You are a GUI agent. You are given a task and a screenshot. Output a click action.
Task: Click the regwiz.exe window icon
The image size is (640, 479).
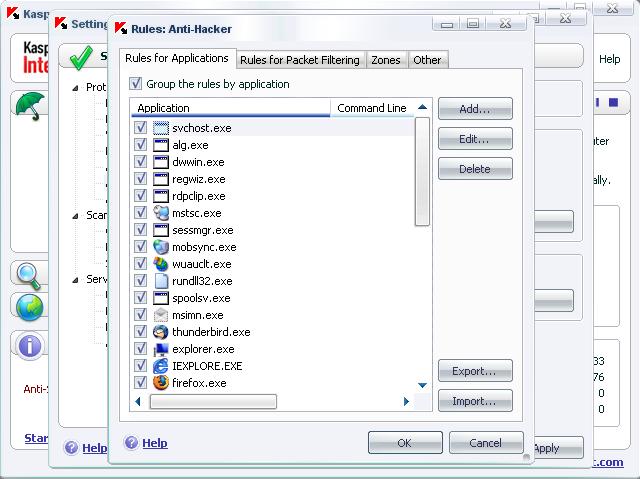[161, 179]
